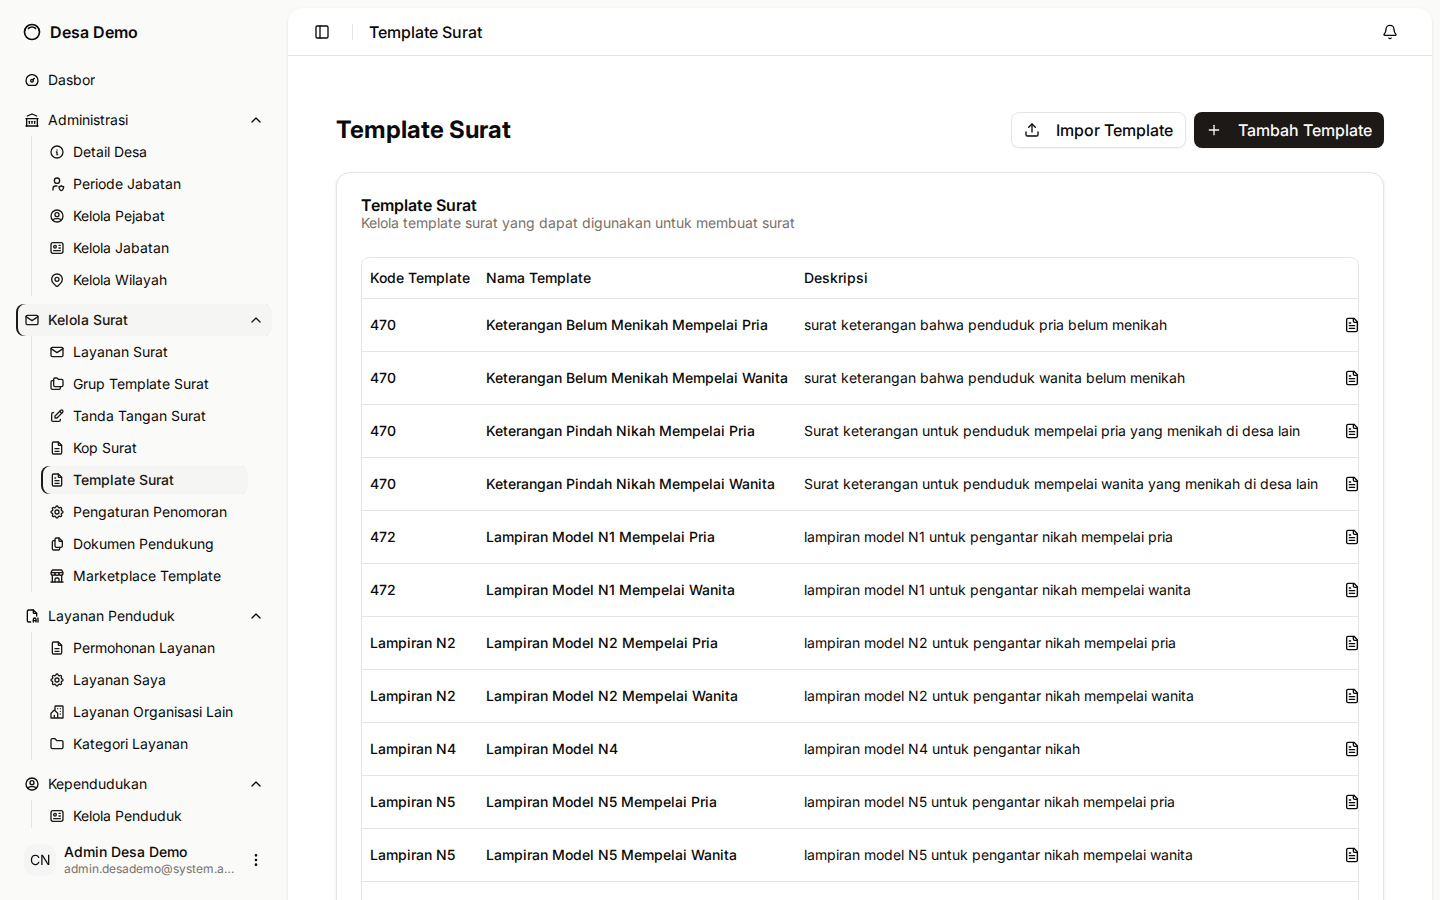
Task: Open Pengaturan Penomoran
Action: click(144, 512)
